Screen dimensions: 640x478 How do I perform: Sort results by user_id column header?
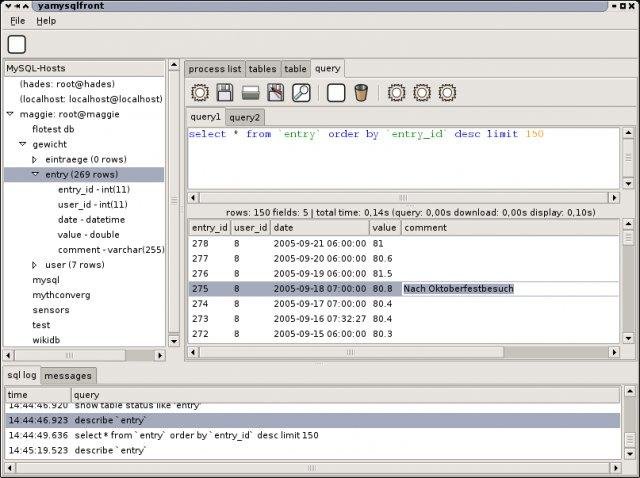point(251,228)
